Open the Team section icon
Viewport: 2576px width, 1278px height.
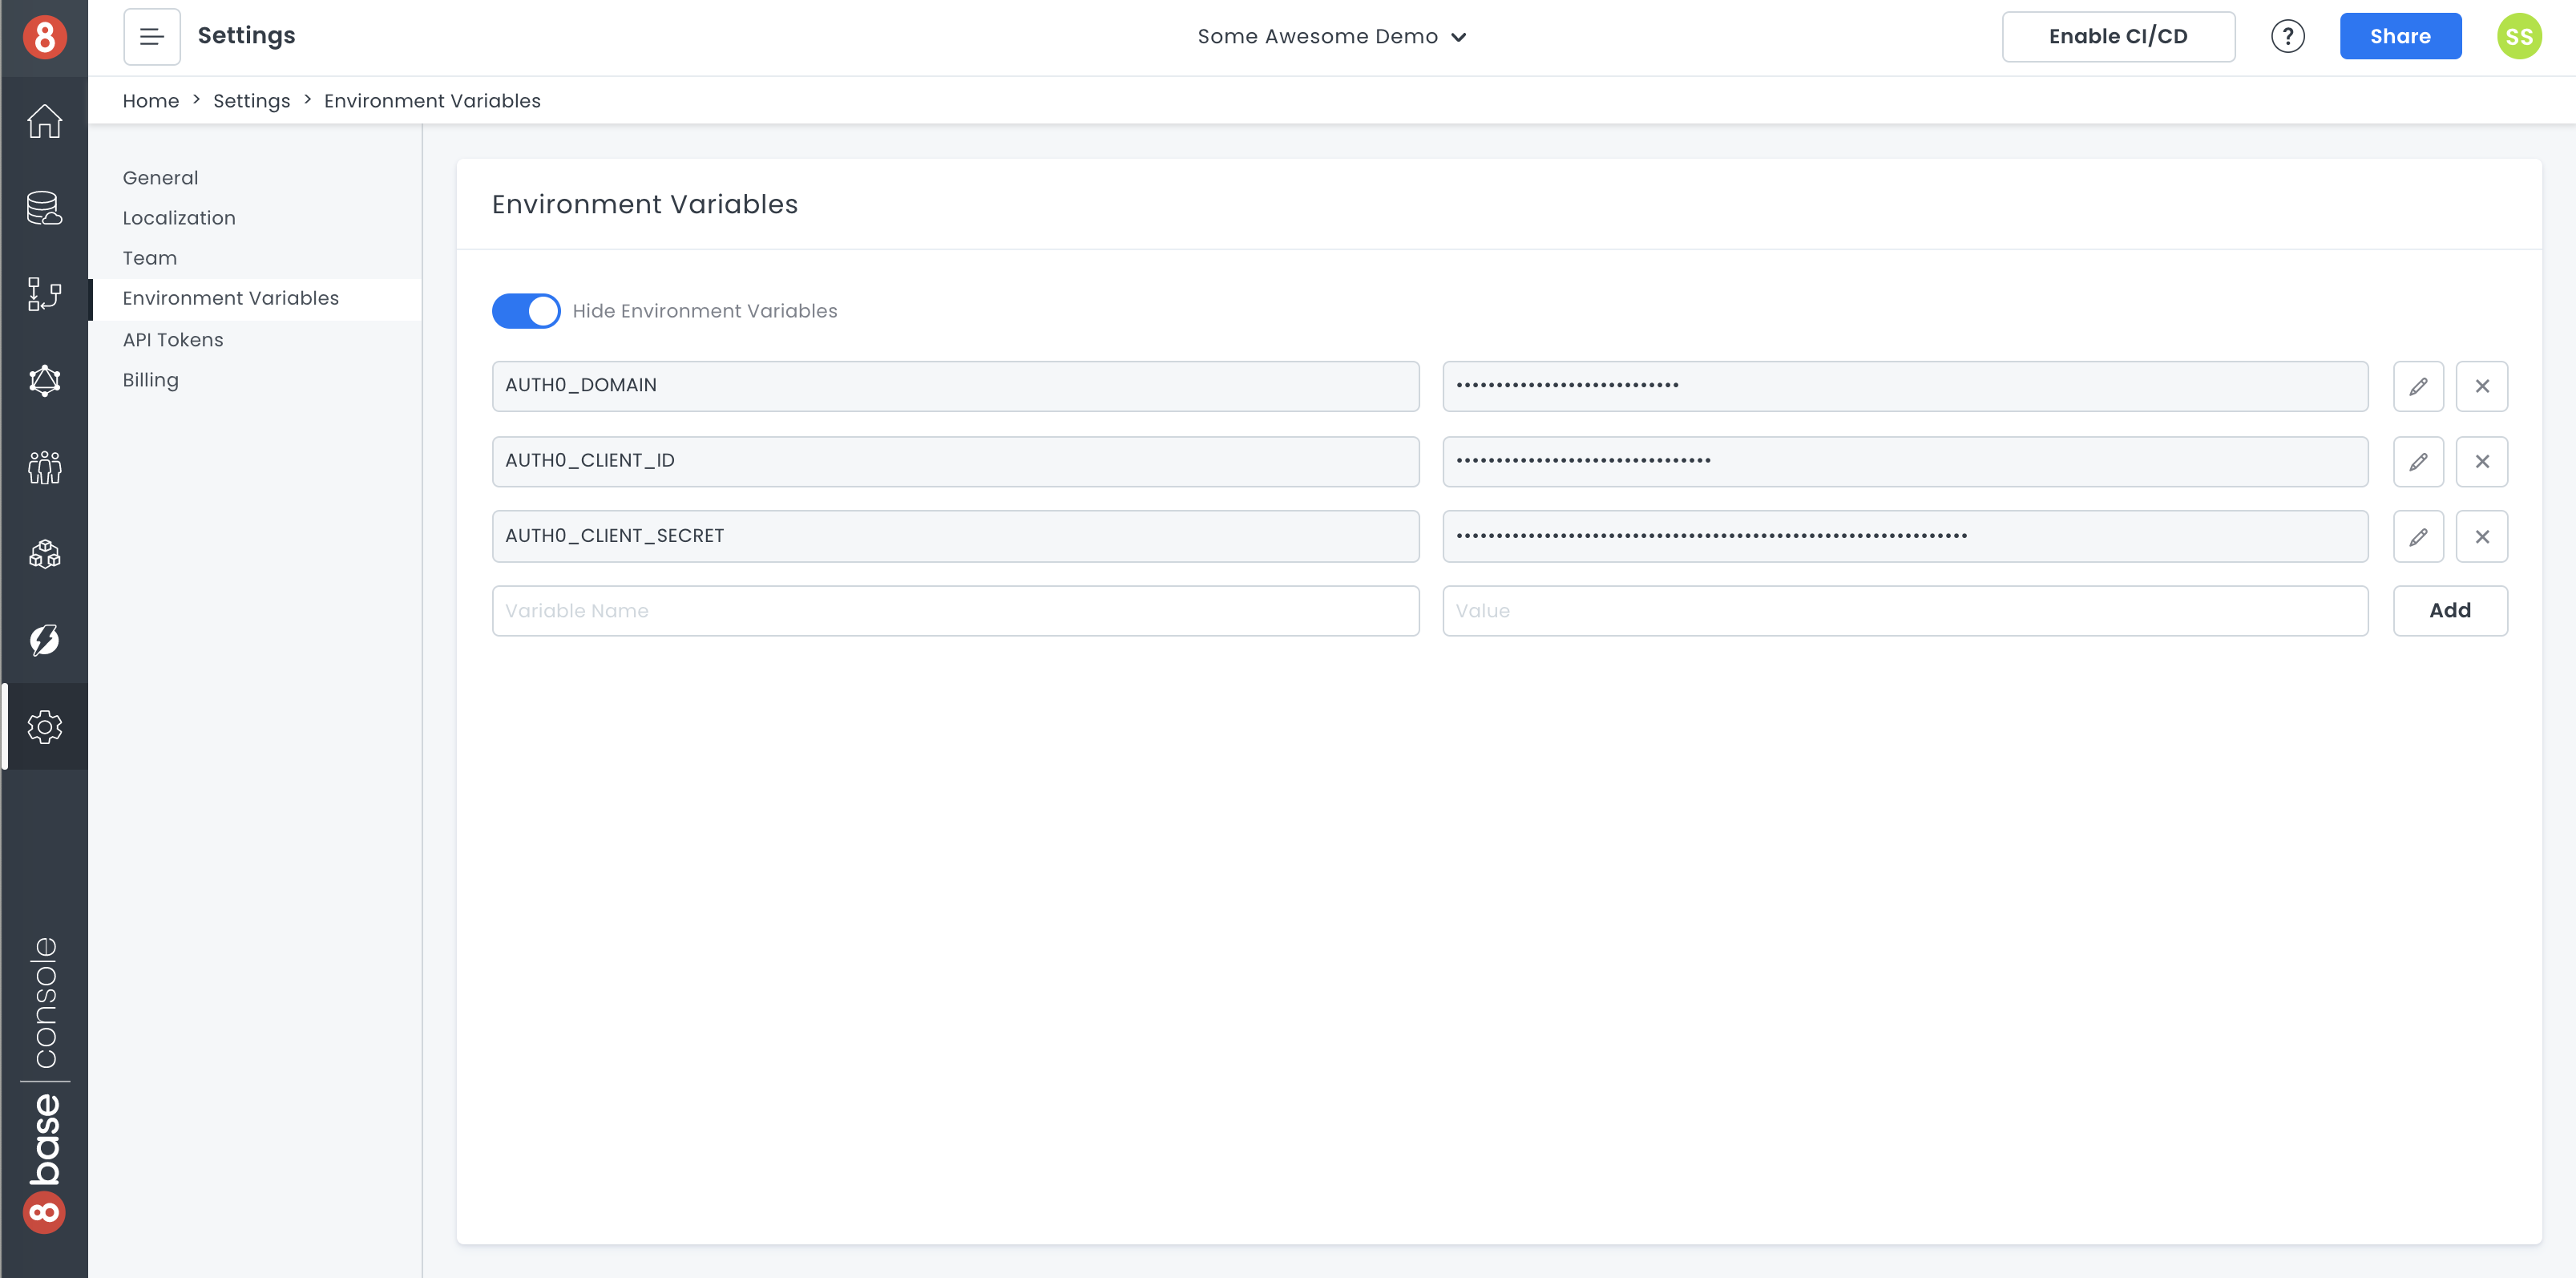click(x=44, y=467)
